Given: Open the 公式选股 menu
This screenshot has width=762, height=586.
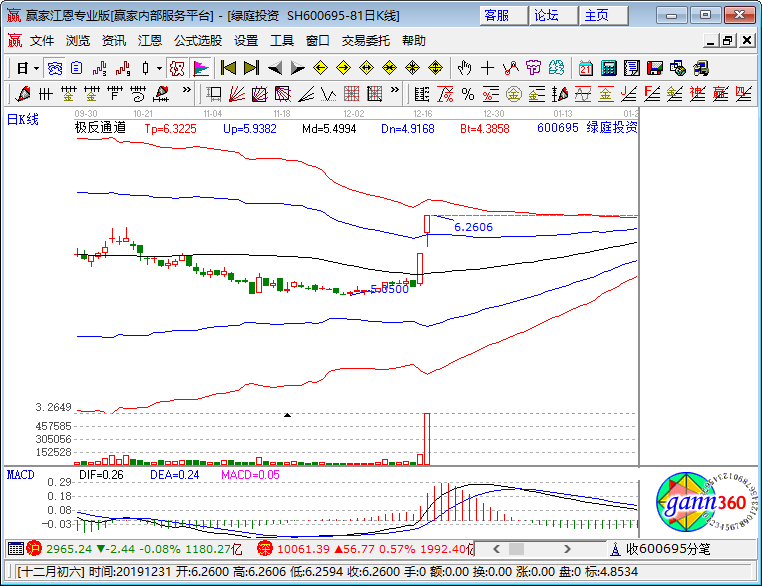Looking at the screenshot, I should 198,41.
